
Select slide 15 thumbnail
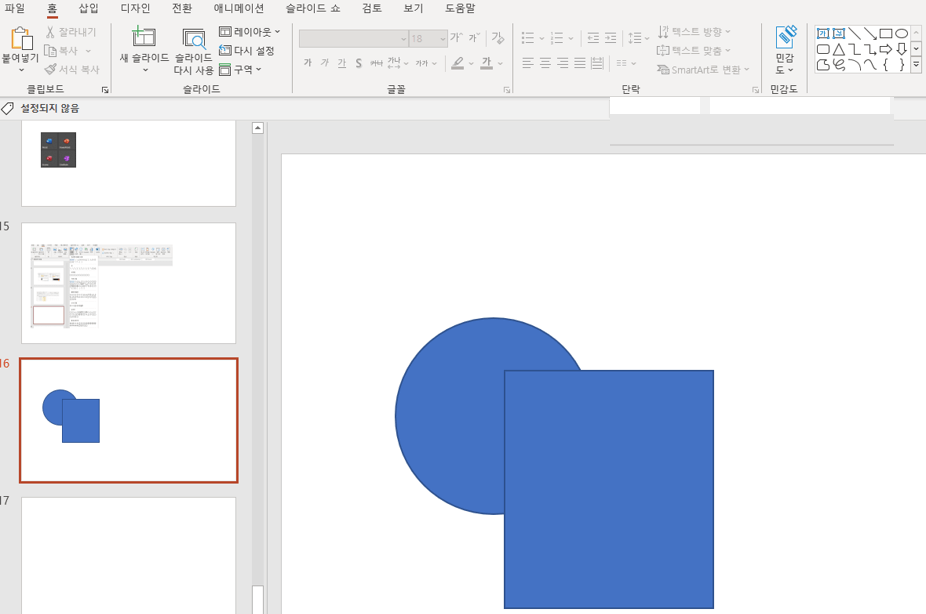[x=129, y=283]
